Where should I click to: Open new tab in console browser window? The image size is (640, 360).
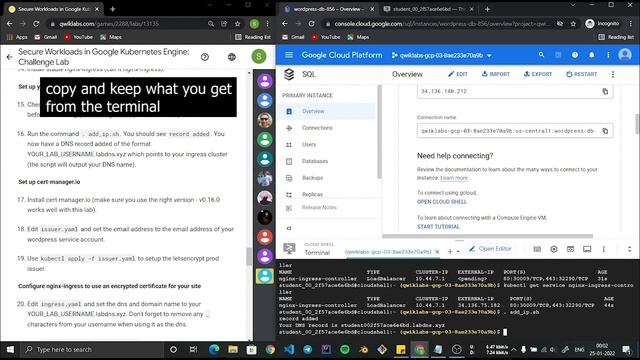487,9
